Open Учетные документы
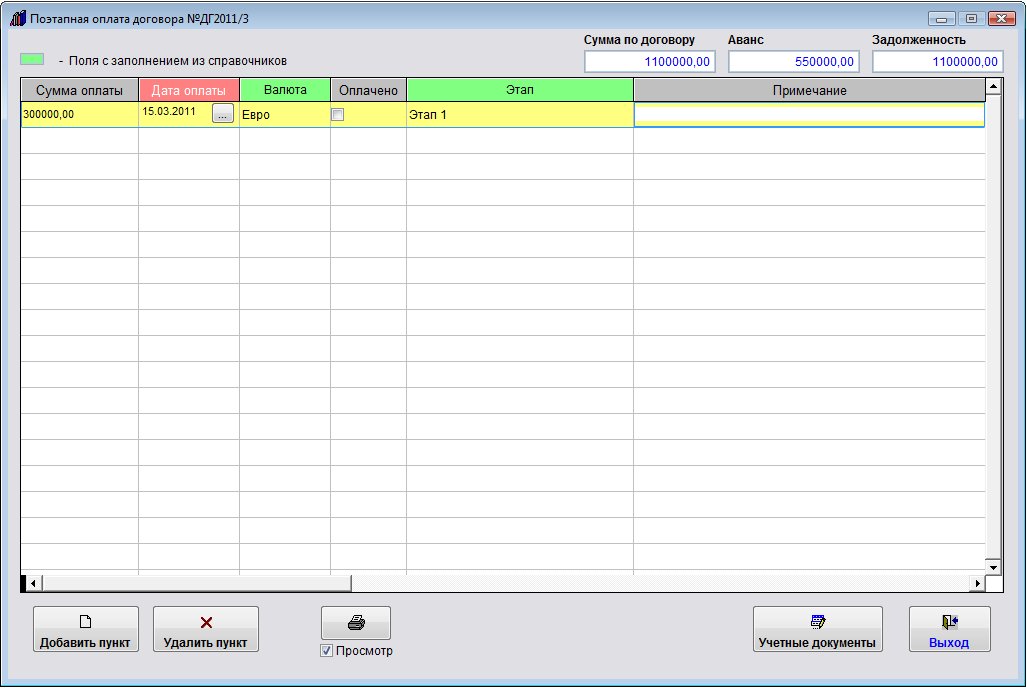 pos(817,629)
